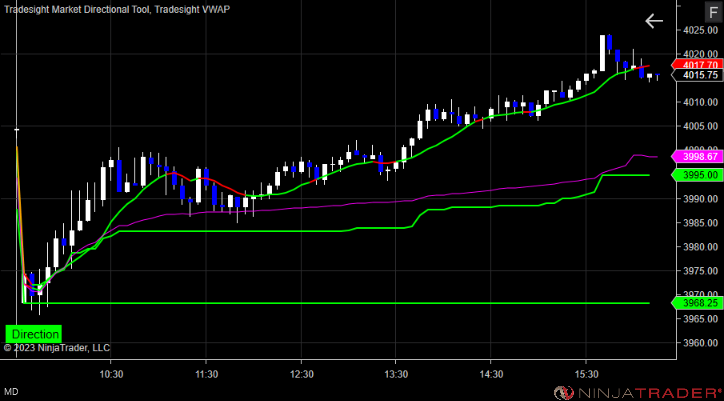724x401 pixels.
Task: Click the 3960.00 price axis label
Action: [702, 343]
